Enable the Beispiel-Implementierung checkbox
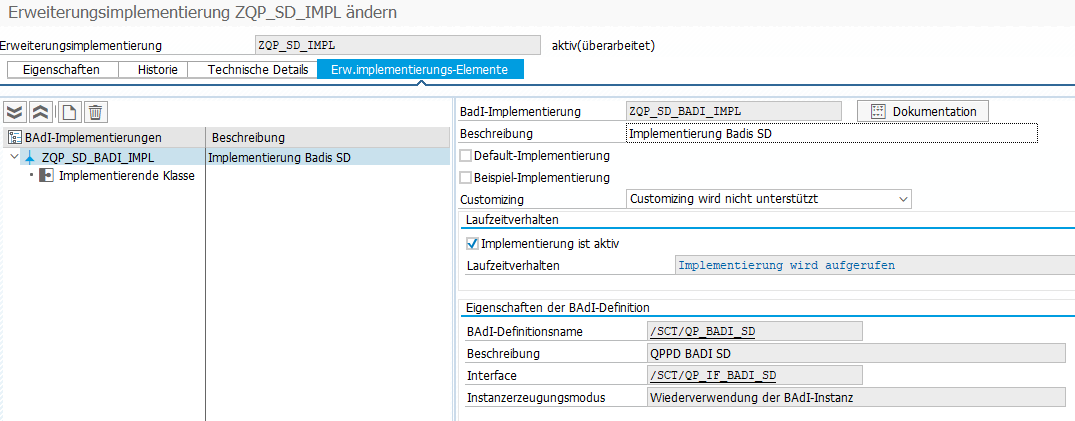 [466, 178]
